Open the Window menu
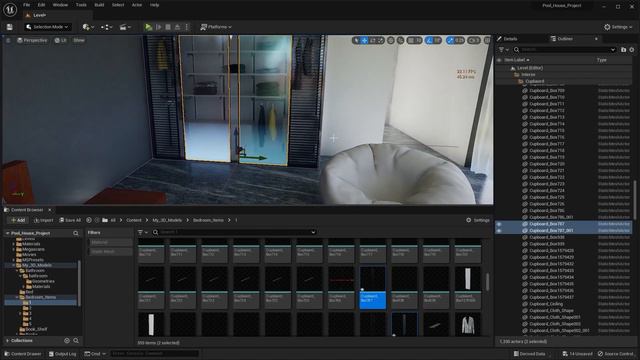640x360 pixels. 60,5
